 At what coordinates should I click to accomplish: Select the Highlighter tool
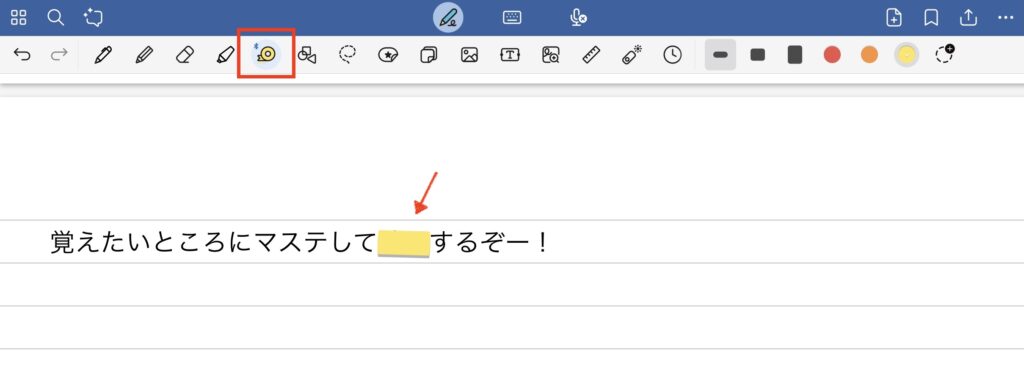(x=225, y=55)
